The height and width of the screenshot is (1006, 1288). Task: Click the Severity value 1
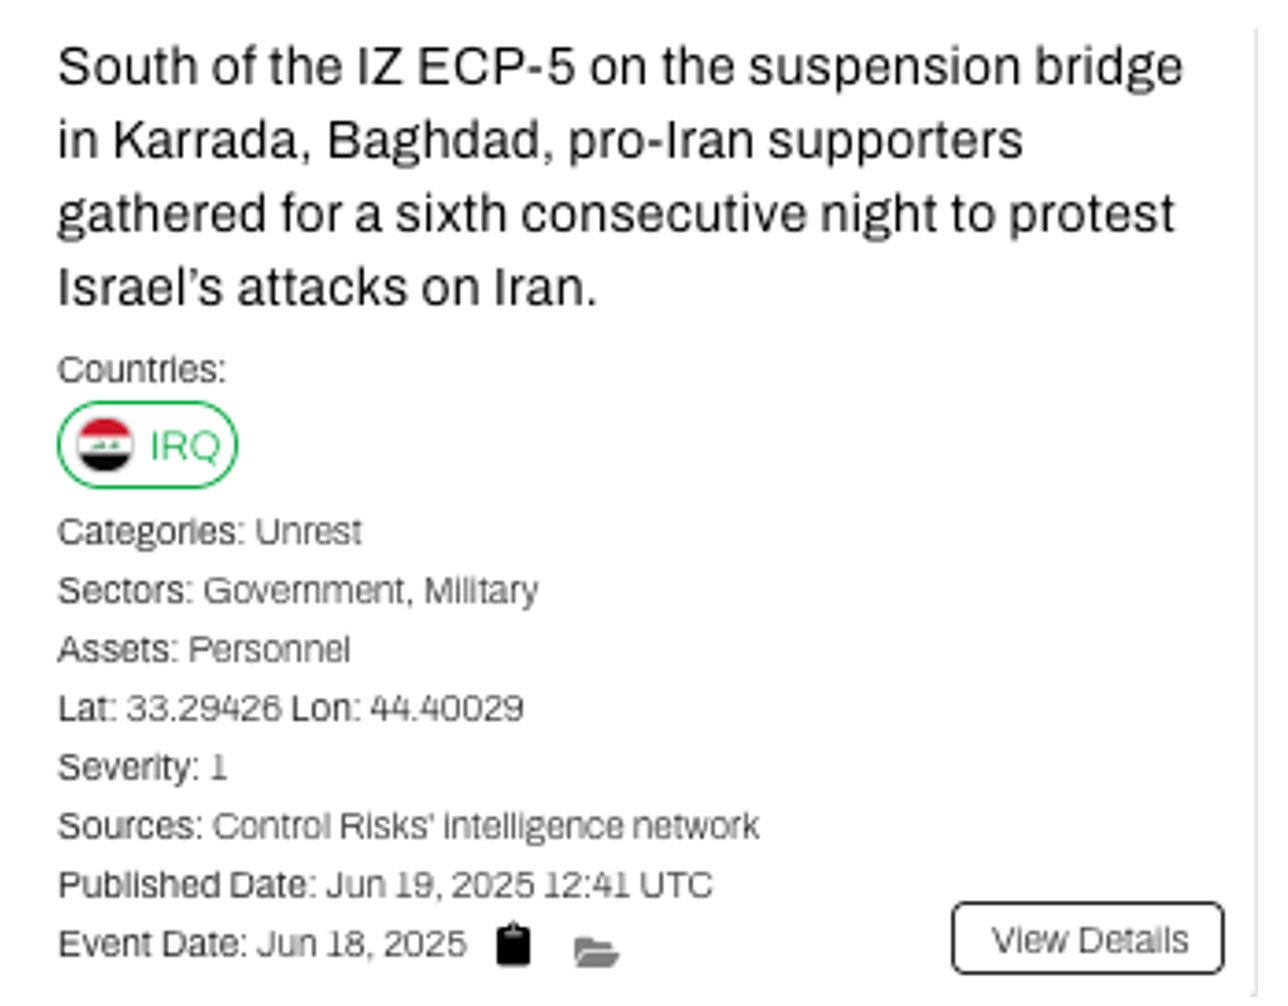(218, 768)
